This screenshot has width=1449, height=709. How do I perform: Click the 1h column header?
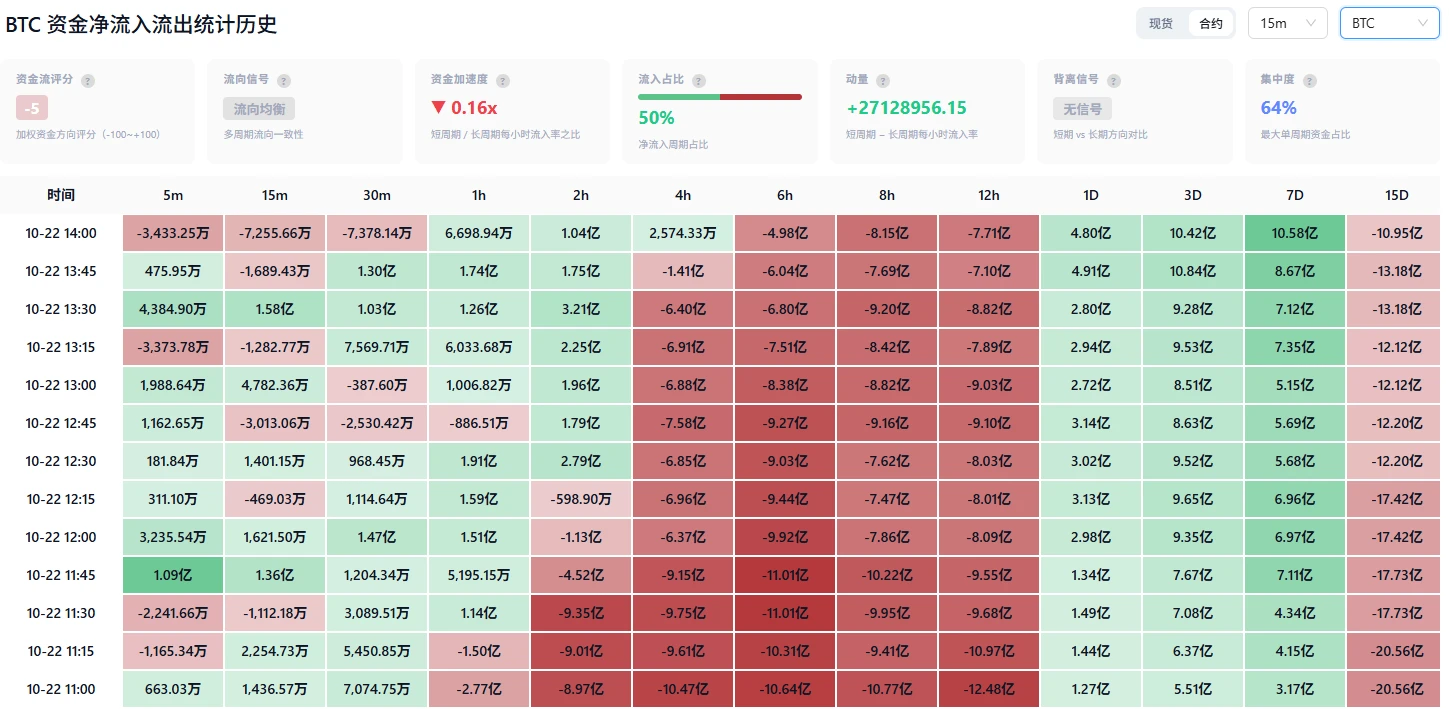pyautogui.click(x=479, y=195)
